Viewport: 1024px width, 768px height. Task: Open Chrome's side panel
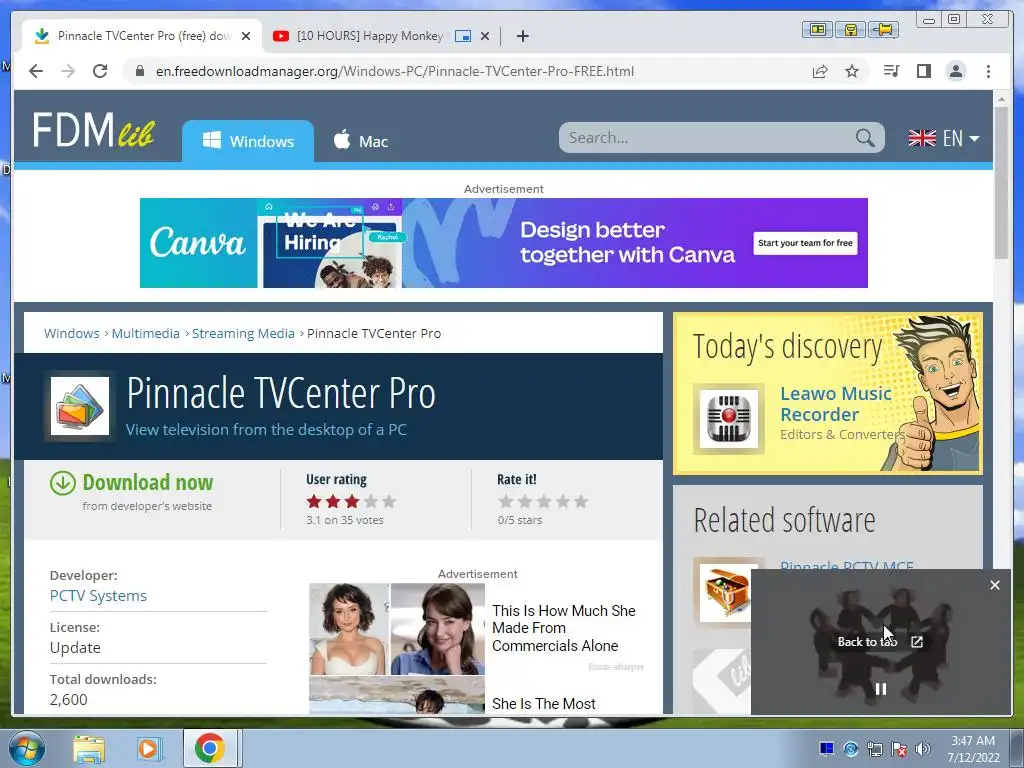click(x=923, y=71)
